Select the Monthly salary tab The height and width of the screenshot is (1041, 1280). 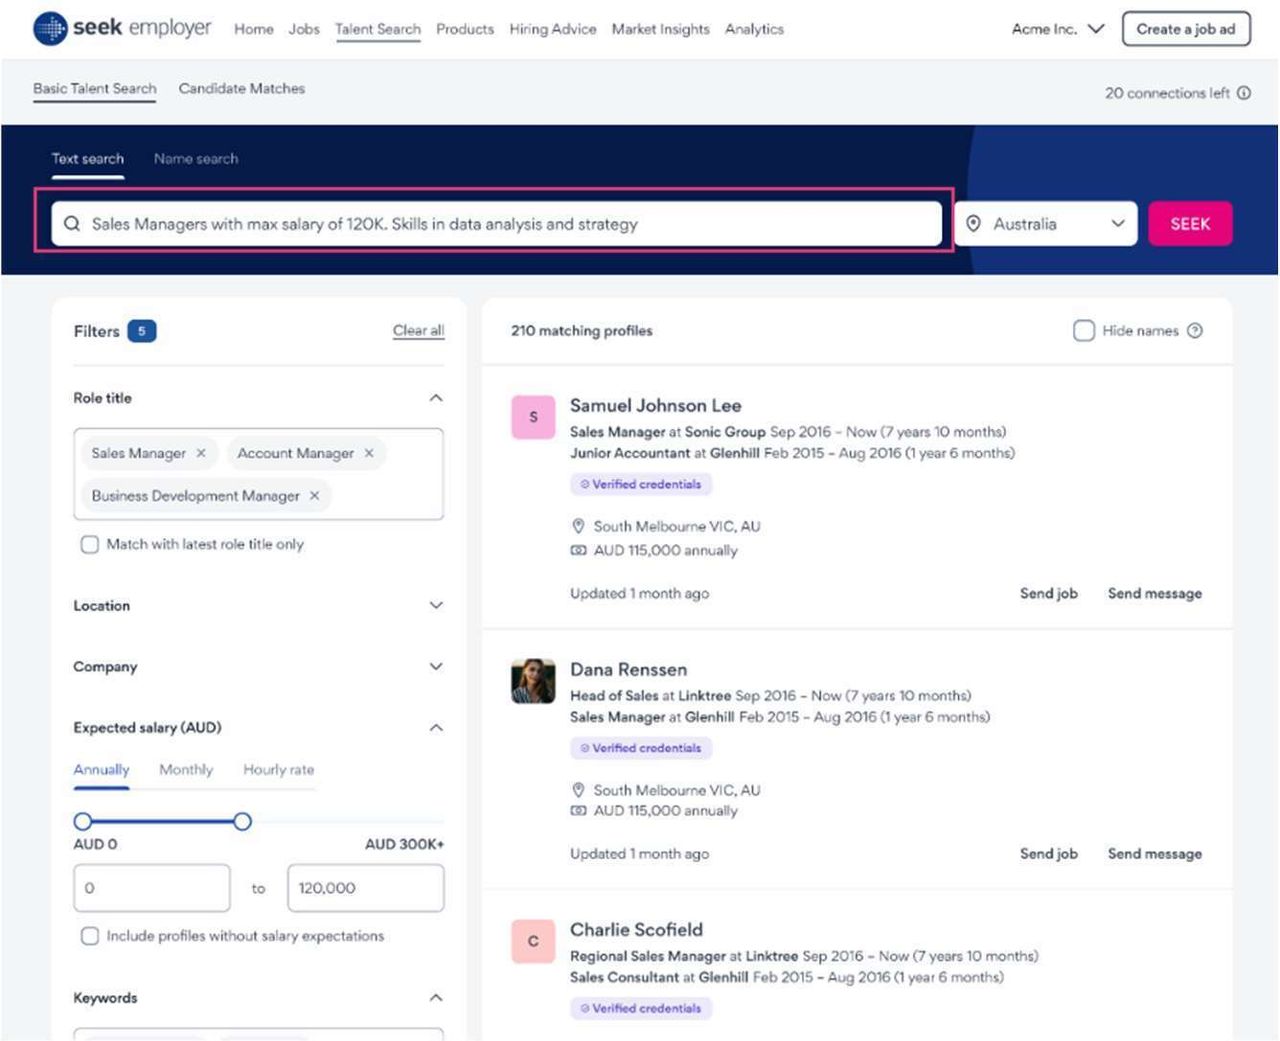tap(186, 769)
